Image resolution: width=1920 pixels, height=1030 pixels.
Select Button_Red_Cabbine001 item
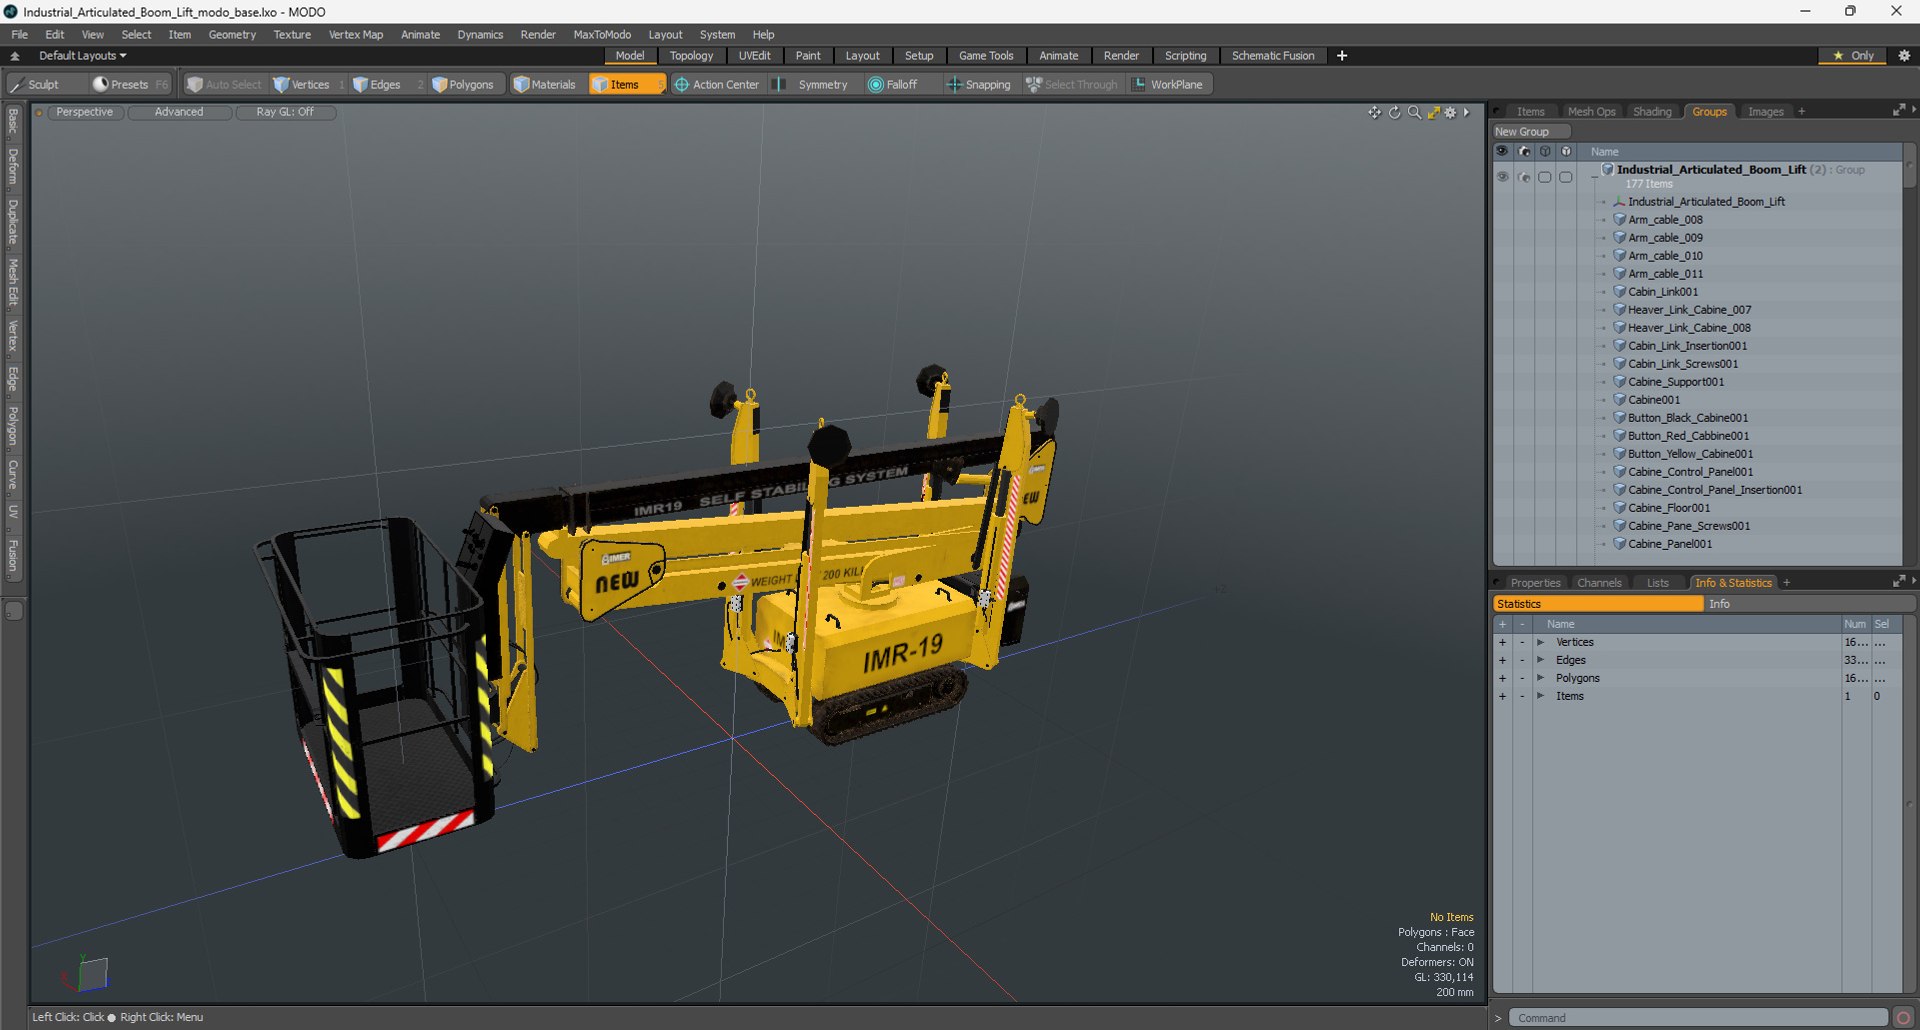(x=1688, y=436)
